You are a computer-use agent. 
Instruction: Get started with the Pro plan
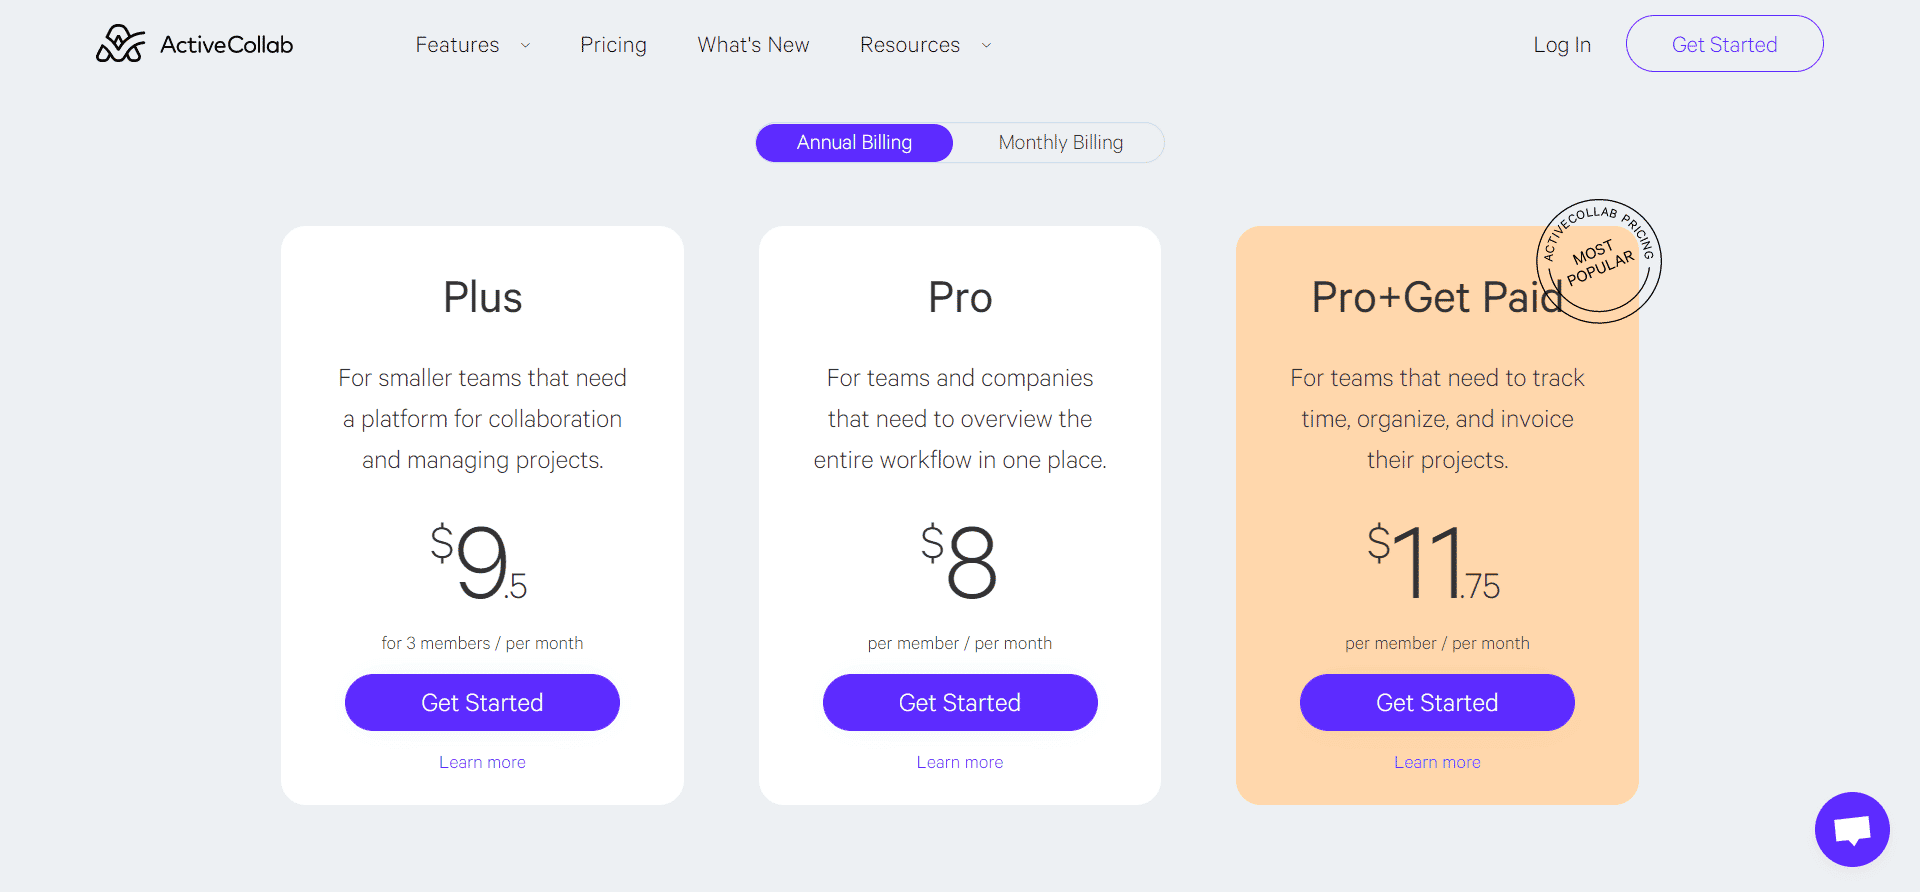[959, 702]
